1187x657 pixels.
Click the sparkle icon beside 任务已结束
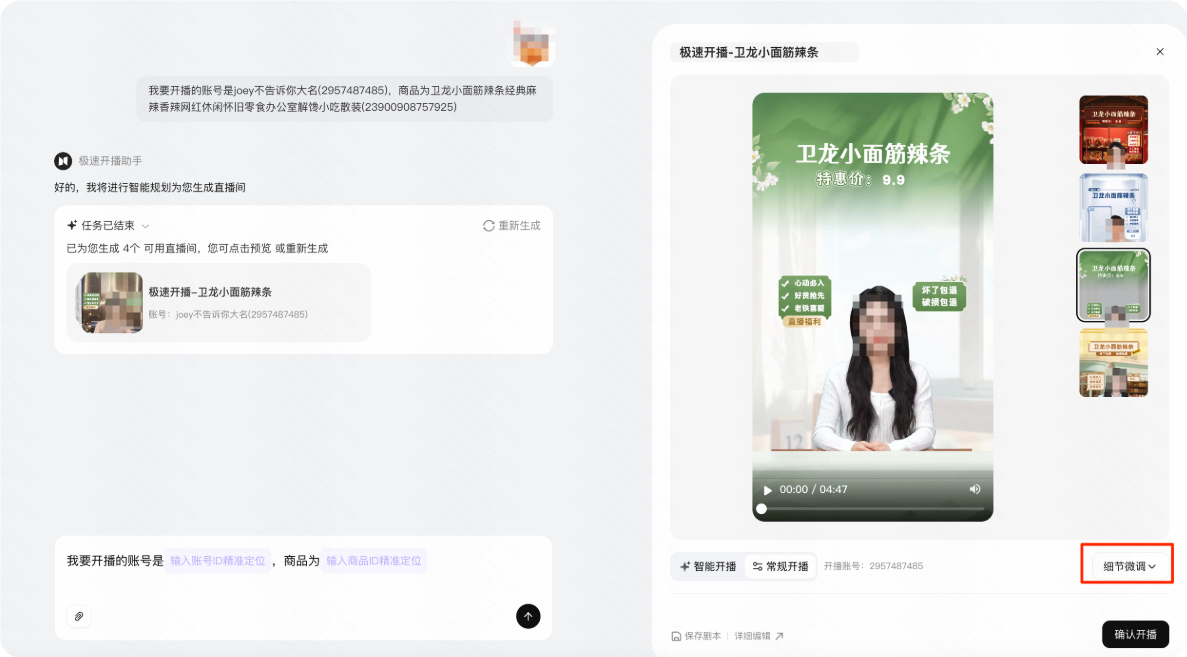[x=72, y=226]
